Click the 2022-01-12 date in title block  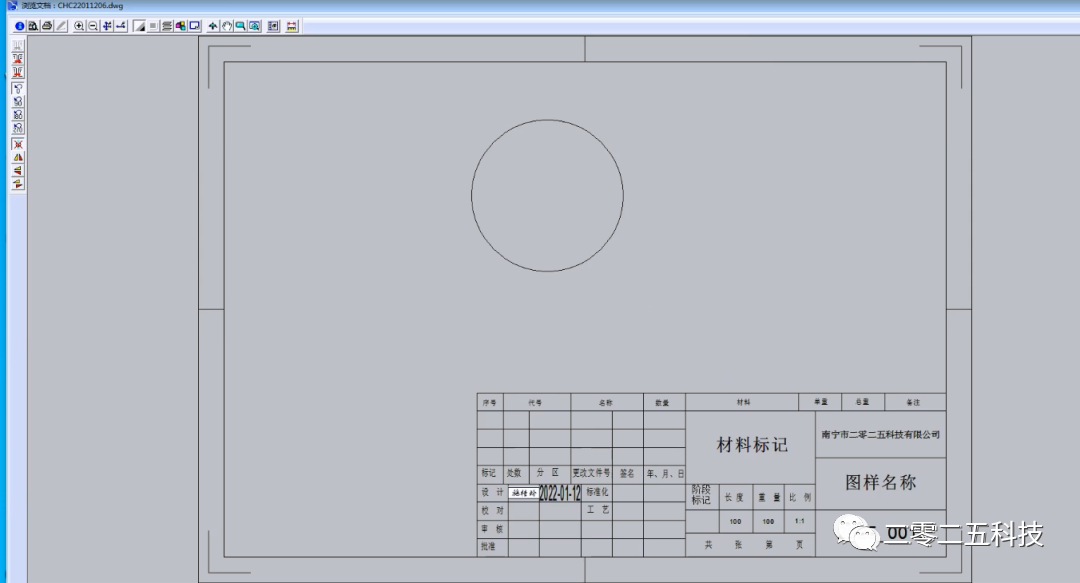tap(560, 493)
